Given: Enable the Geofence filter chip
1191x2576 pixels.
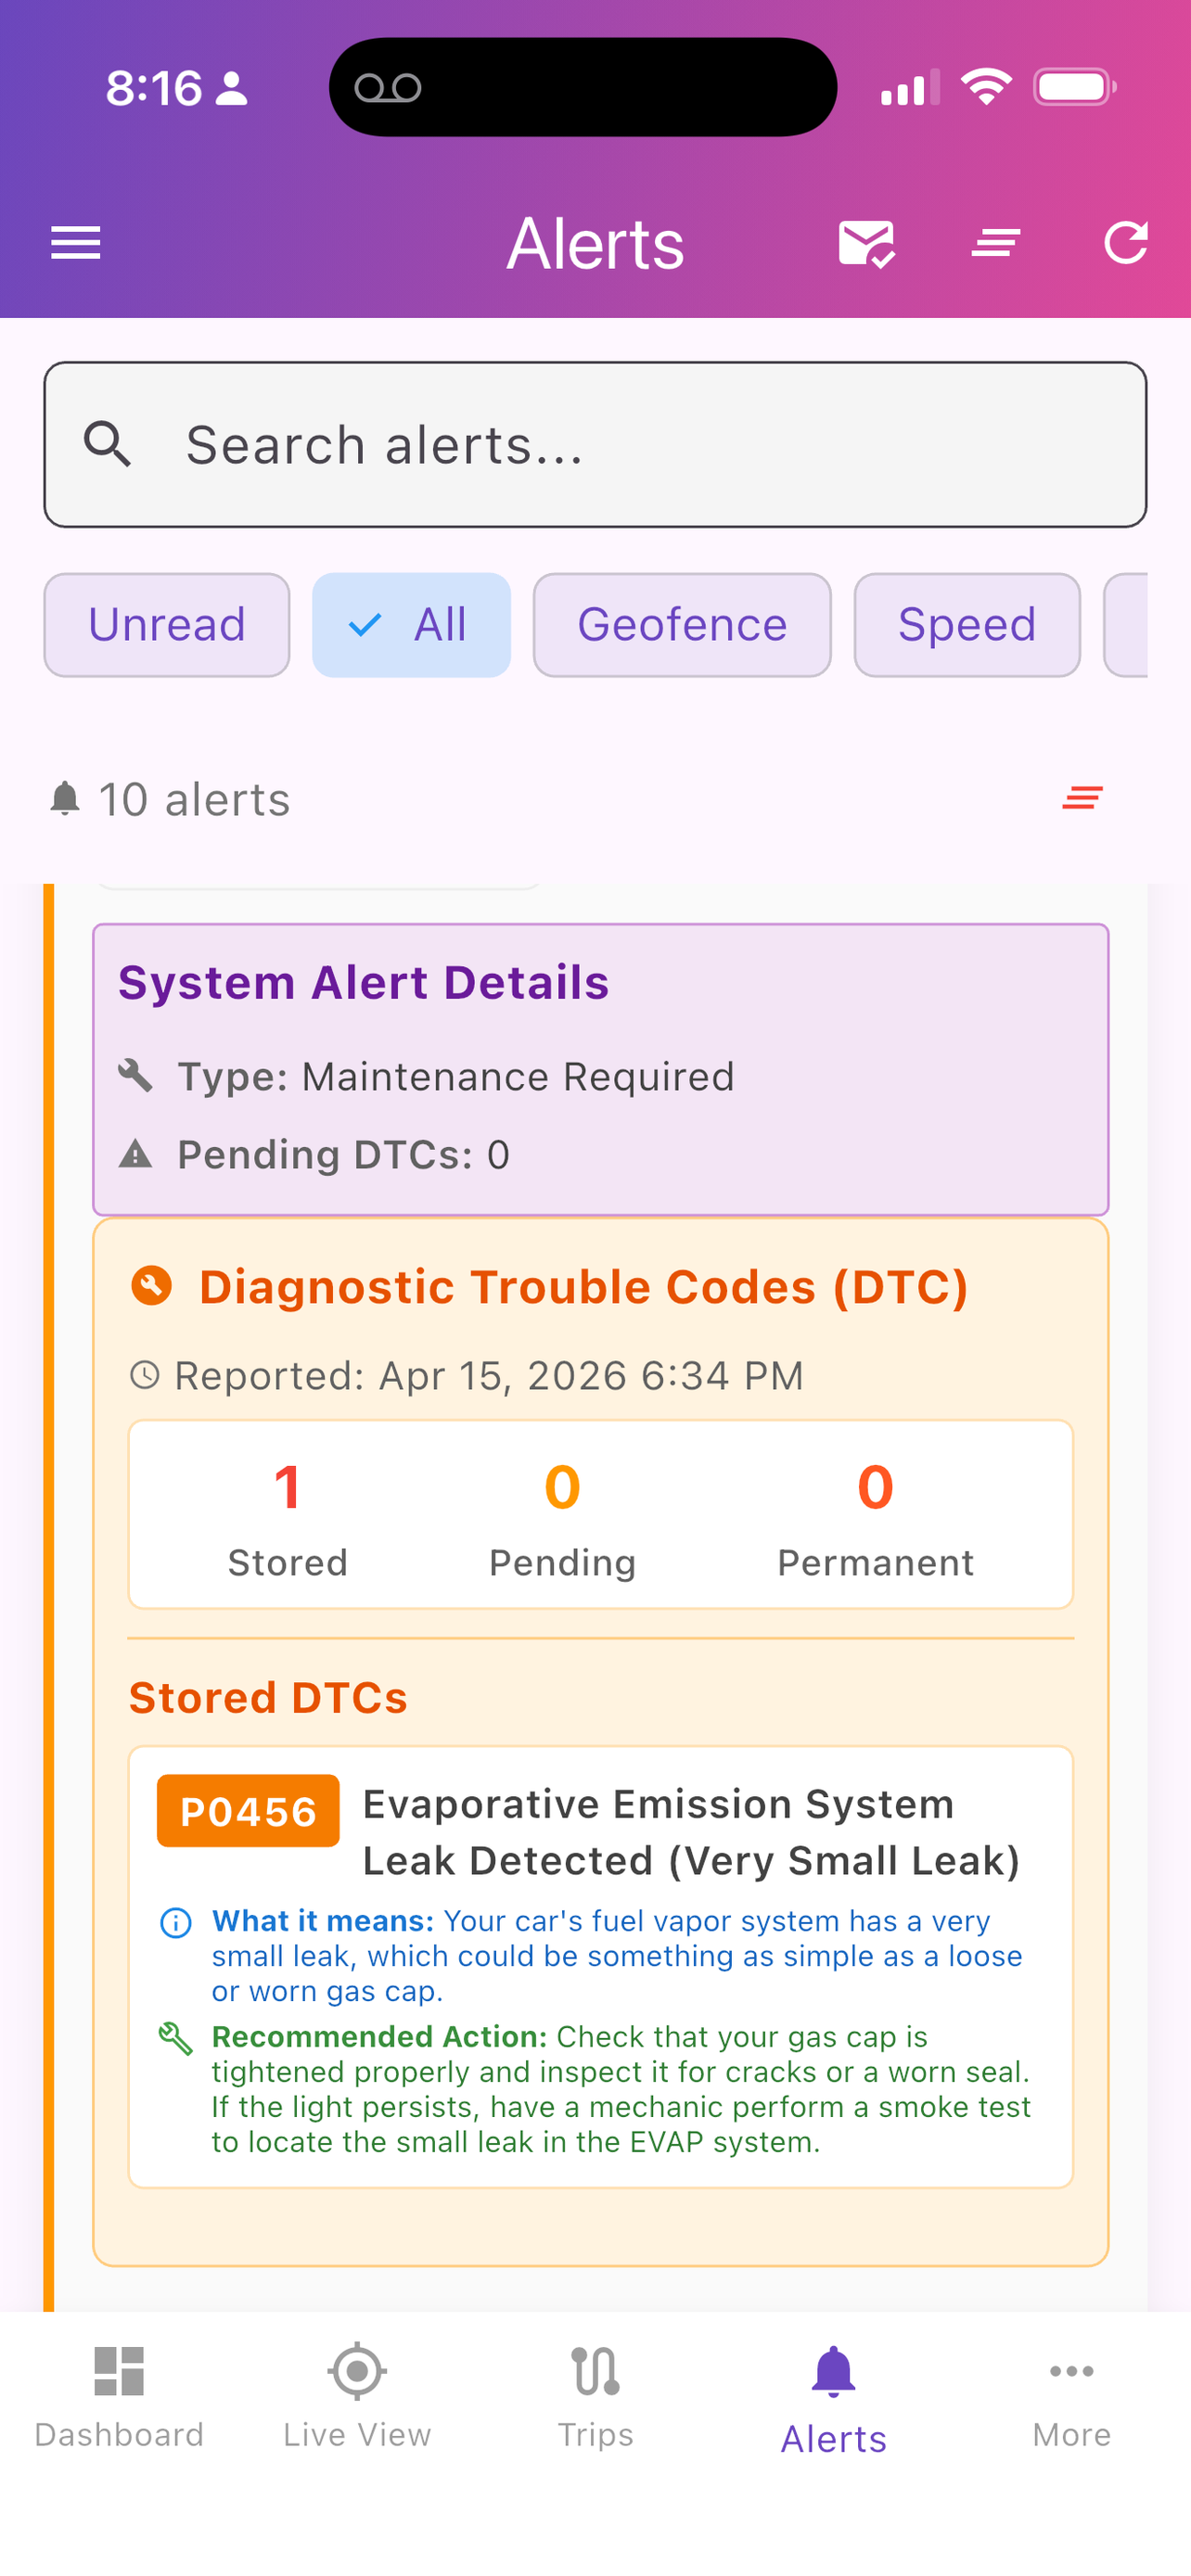Looking at the screenshot, I should 682,625.
